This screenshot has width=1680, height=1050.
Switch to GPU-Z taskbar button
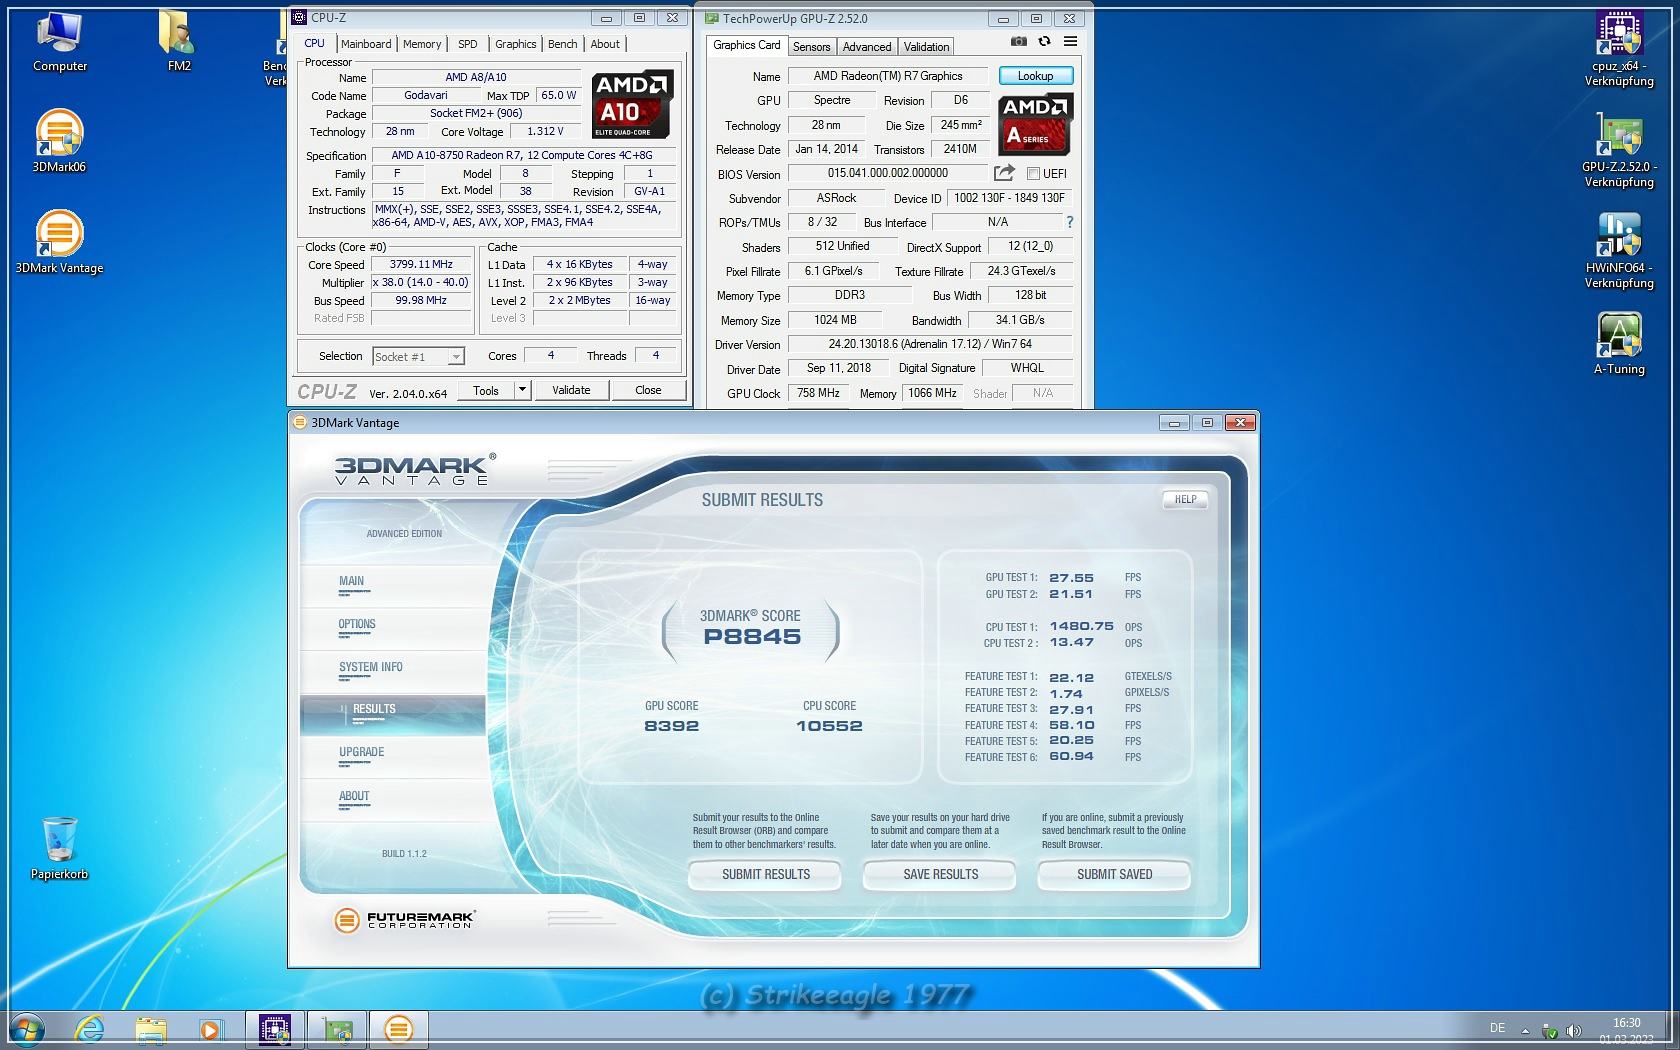(x=336, y=1029)
